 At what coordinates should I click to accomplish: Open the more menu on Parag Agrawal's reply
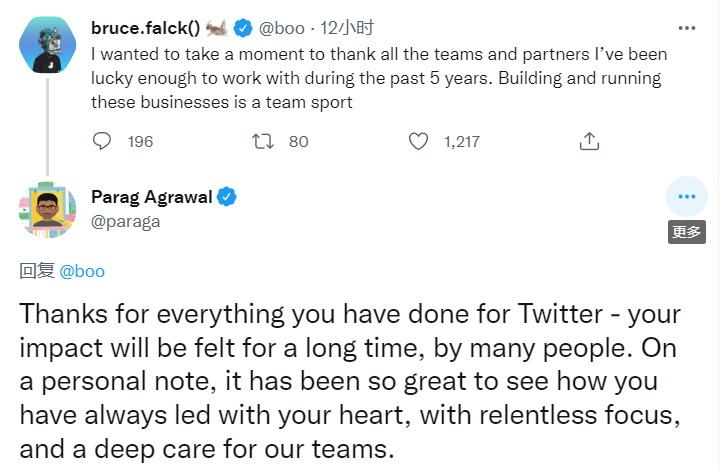[686, 197]
